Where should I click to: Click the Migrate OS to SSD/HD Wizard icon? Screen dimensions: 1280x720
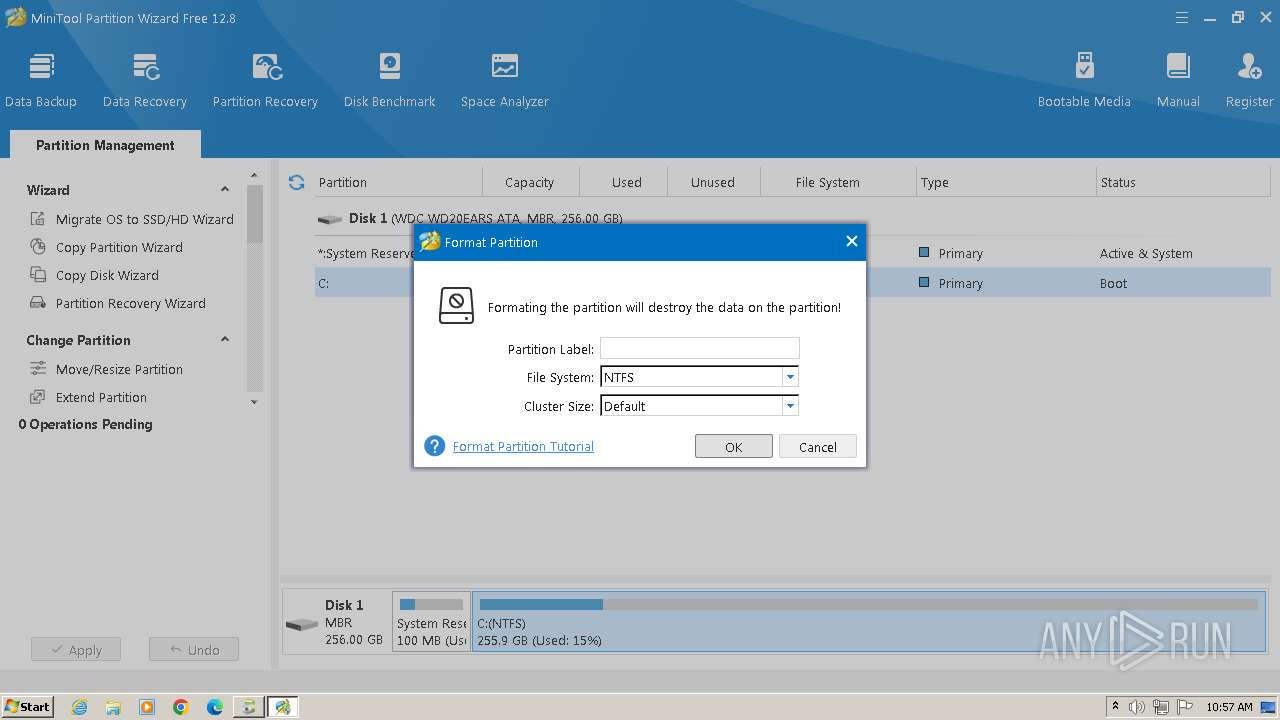(x=38, y=219)
